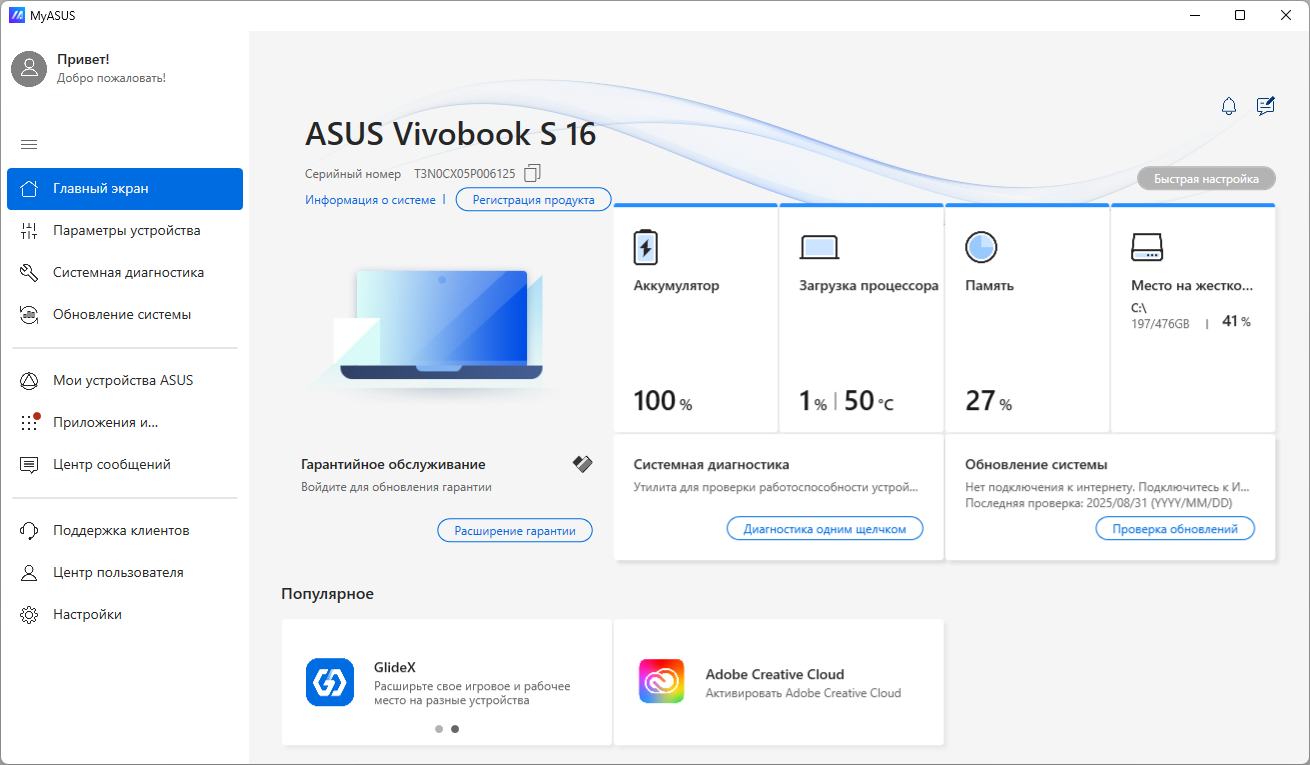The width and height of the screenshot is (1310, 765).
Task: Copy the serial number with copy icon
Action: tap(532, 173)
